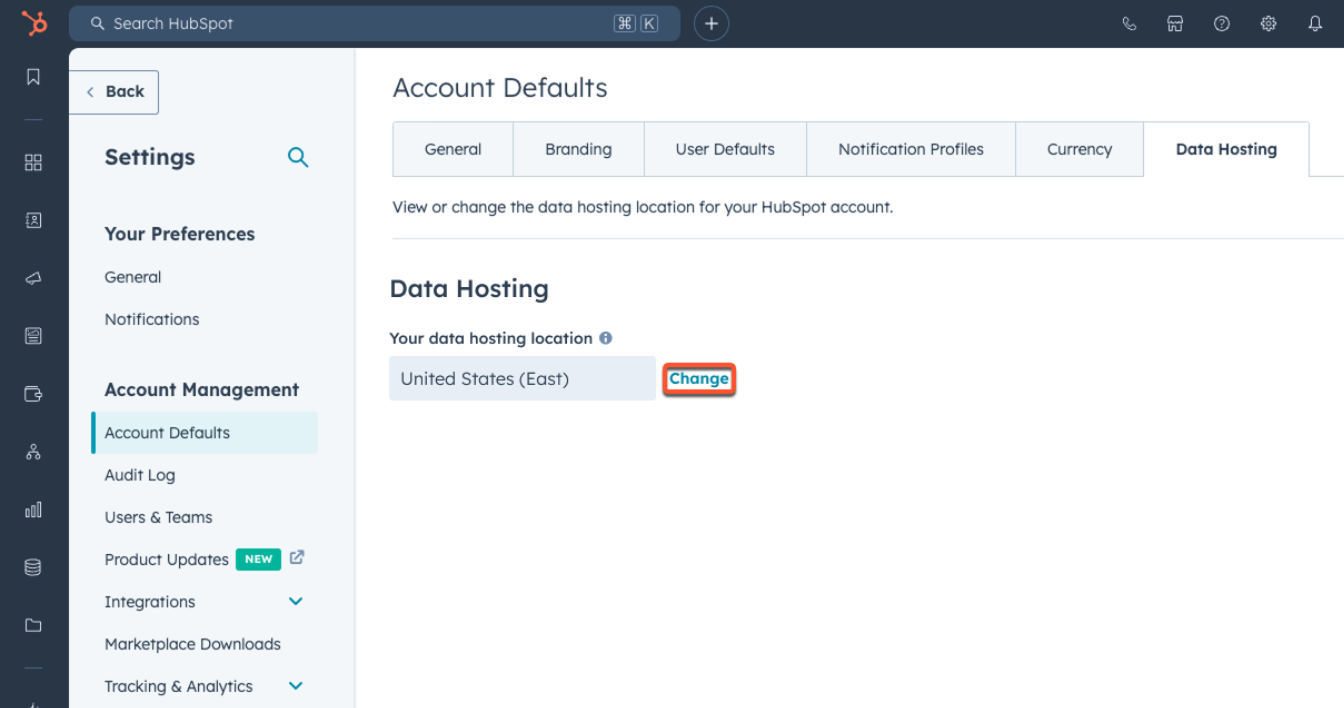Image resolution: width=1344 pixels, height=708 pixels.
Task: Click the Settings sidebar title
Action: (150, 157)
